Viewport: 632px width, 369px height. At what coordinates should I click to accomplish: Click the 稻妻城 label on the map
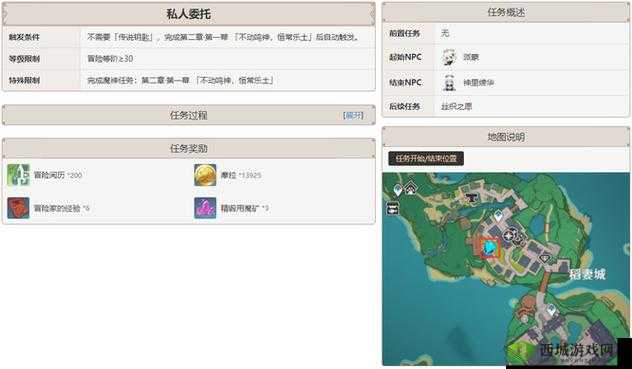coord(587,275)
